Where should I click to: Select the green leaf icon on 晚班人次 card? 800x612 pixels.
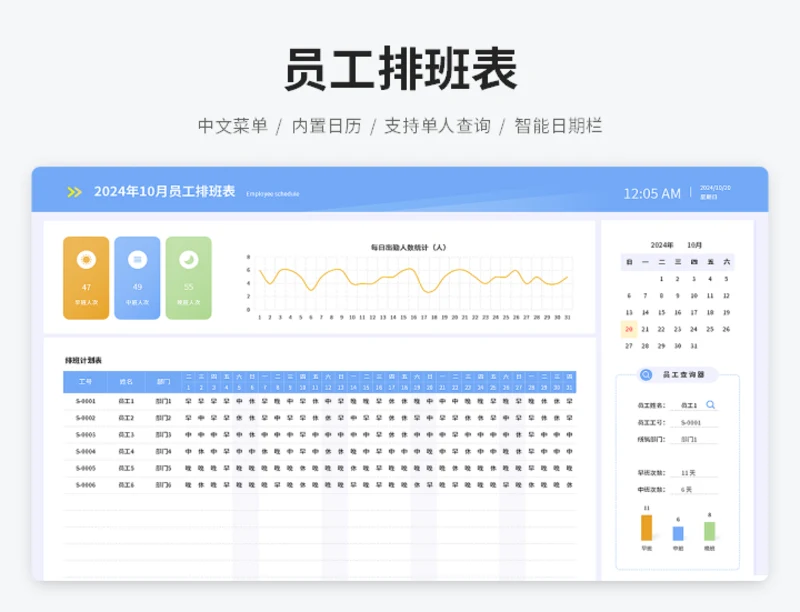(x=187, y=258)
